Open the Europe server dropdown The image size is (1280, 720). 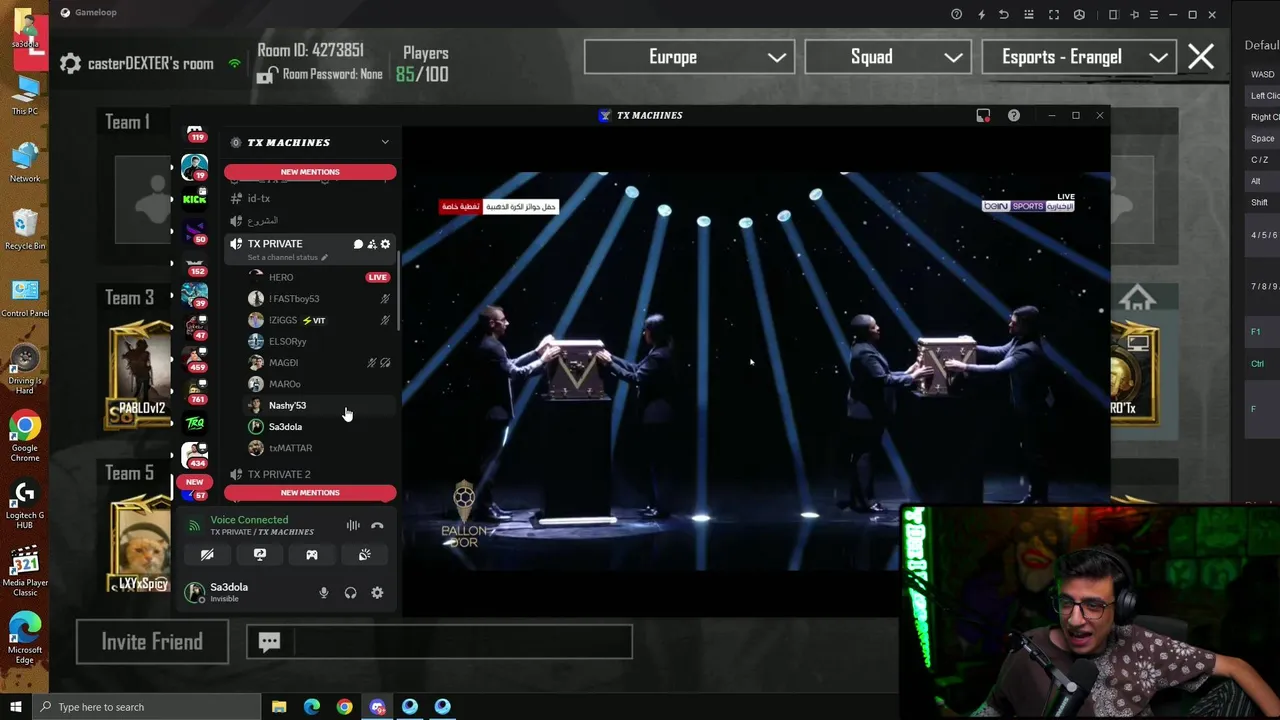pos(689,57)
